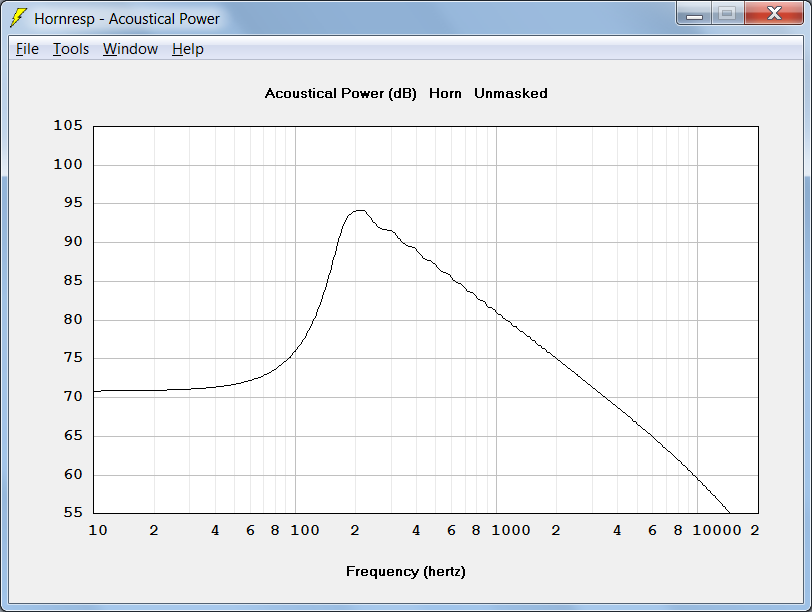Open the Help menu
The height and width of the screenshot is (612, 812).
(x=187, y=49)
